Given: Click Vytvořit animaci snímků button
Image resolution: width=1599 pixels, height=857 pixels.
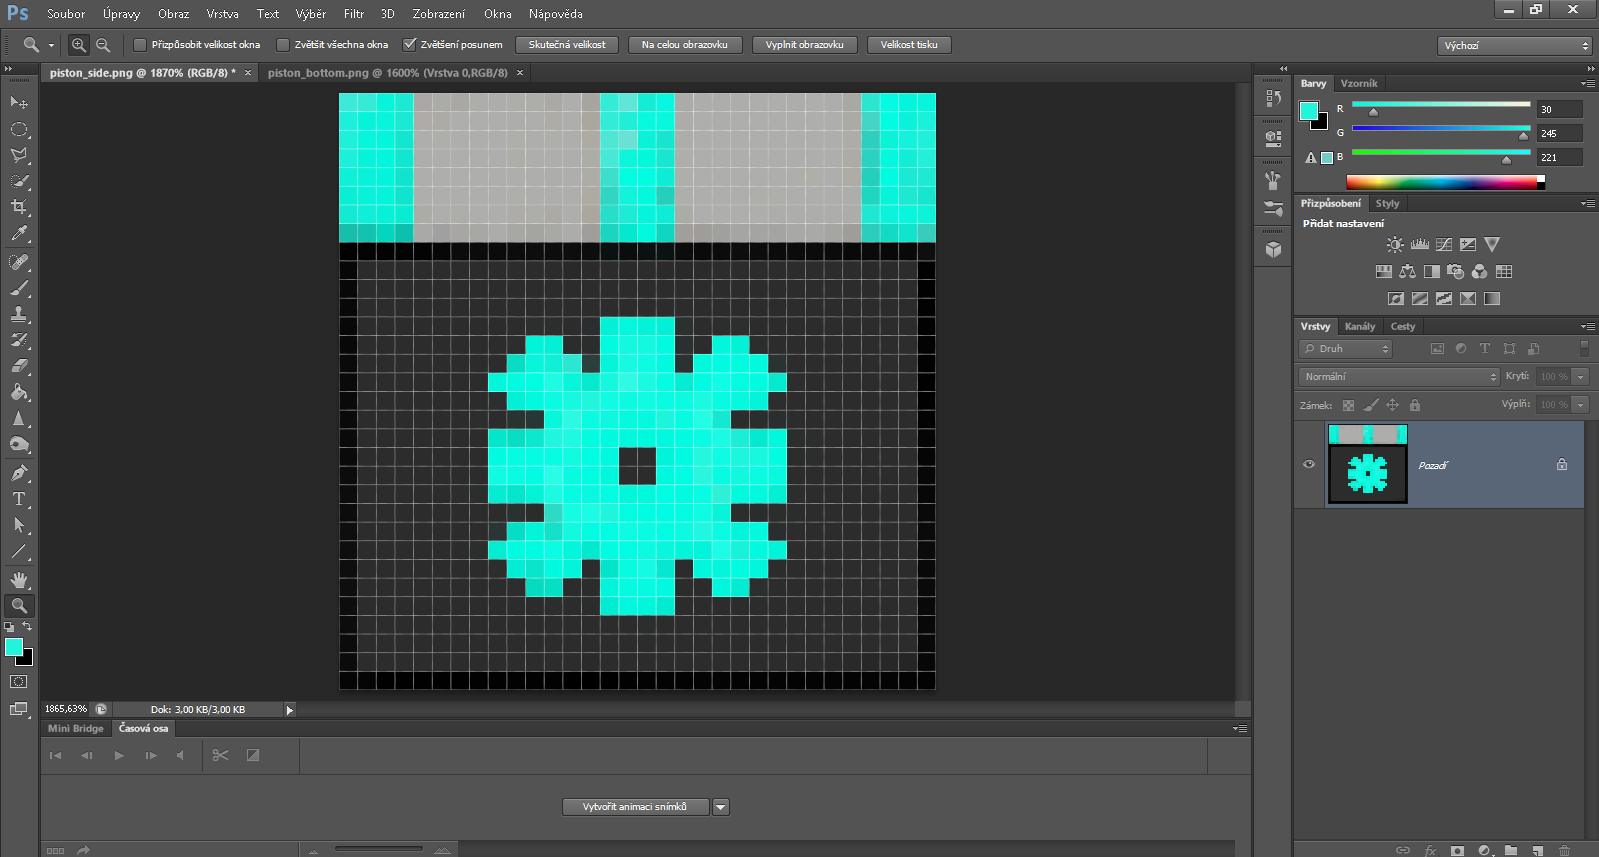Looking at the screenshot, I should 636,807.
